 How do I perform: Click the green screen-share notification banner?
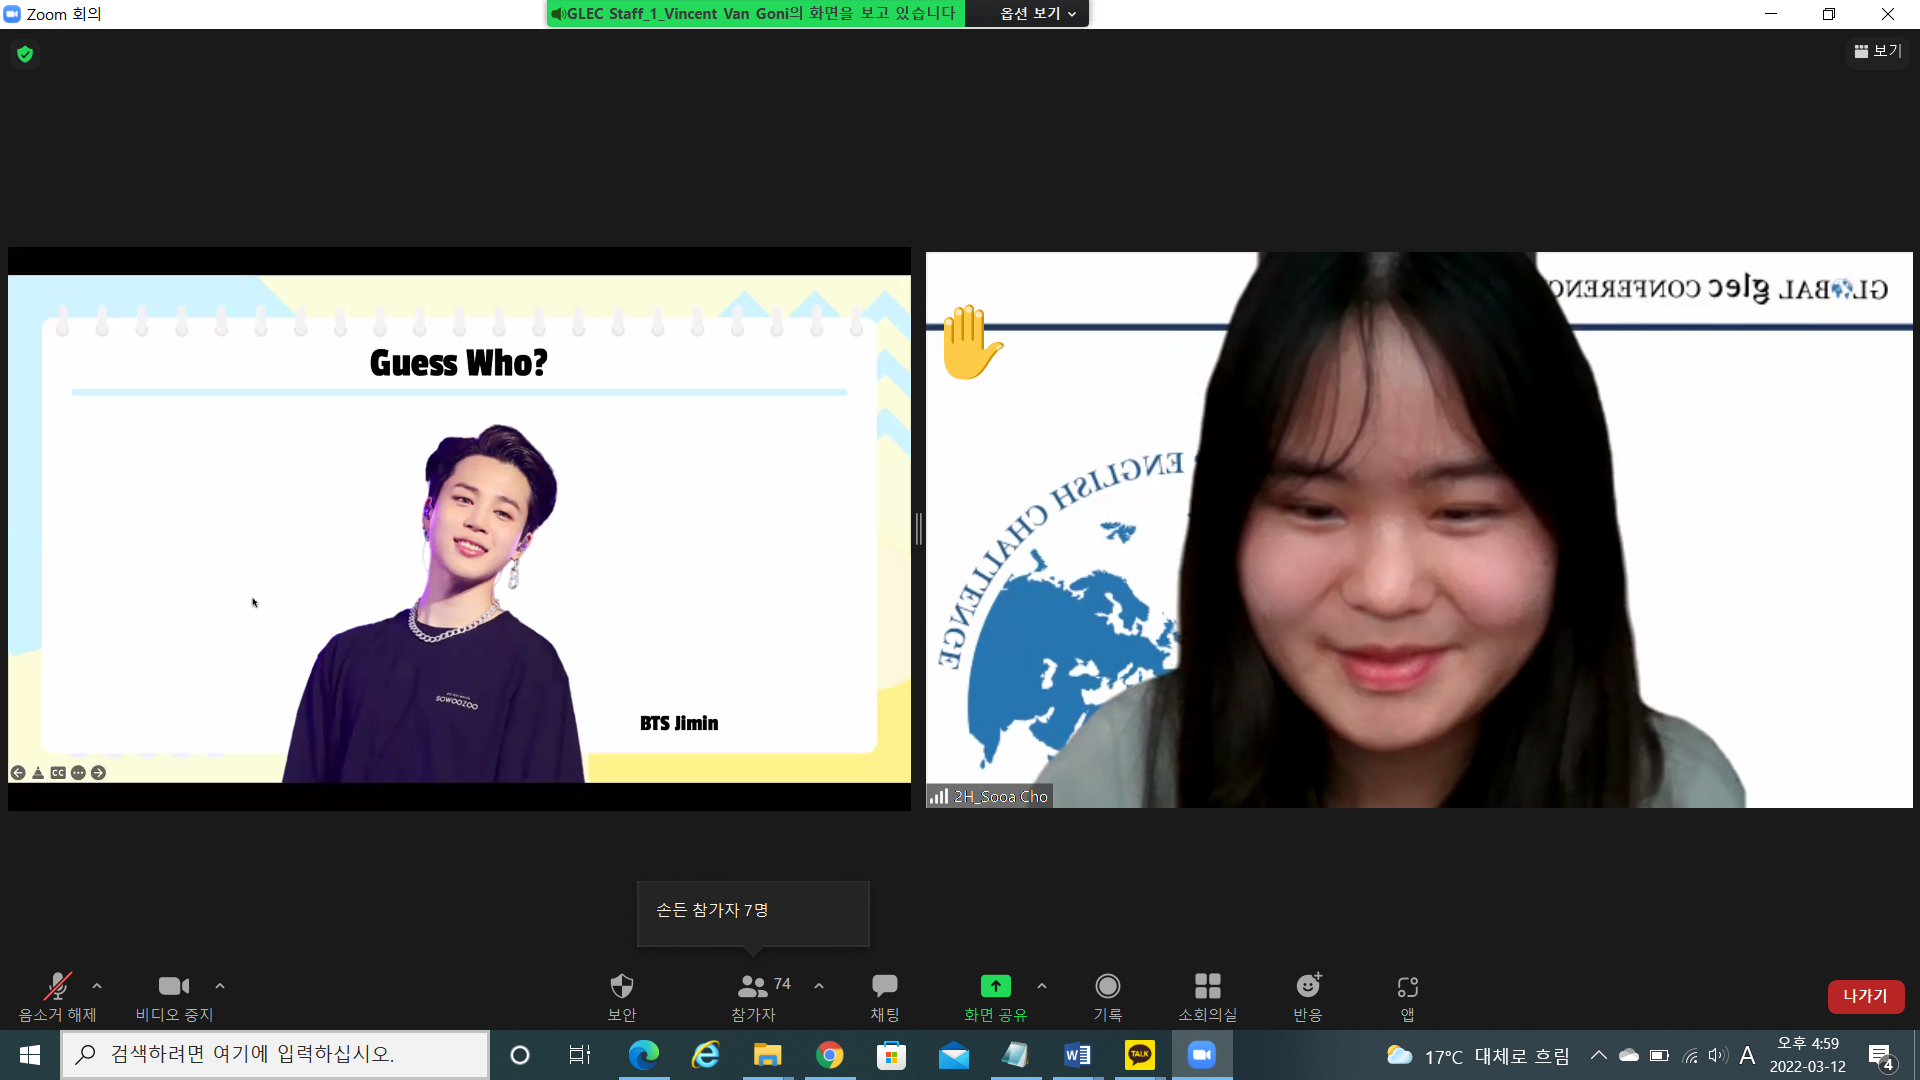(756, 14)
